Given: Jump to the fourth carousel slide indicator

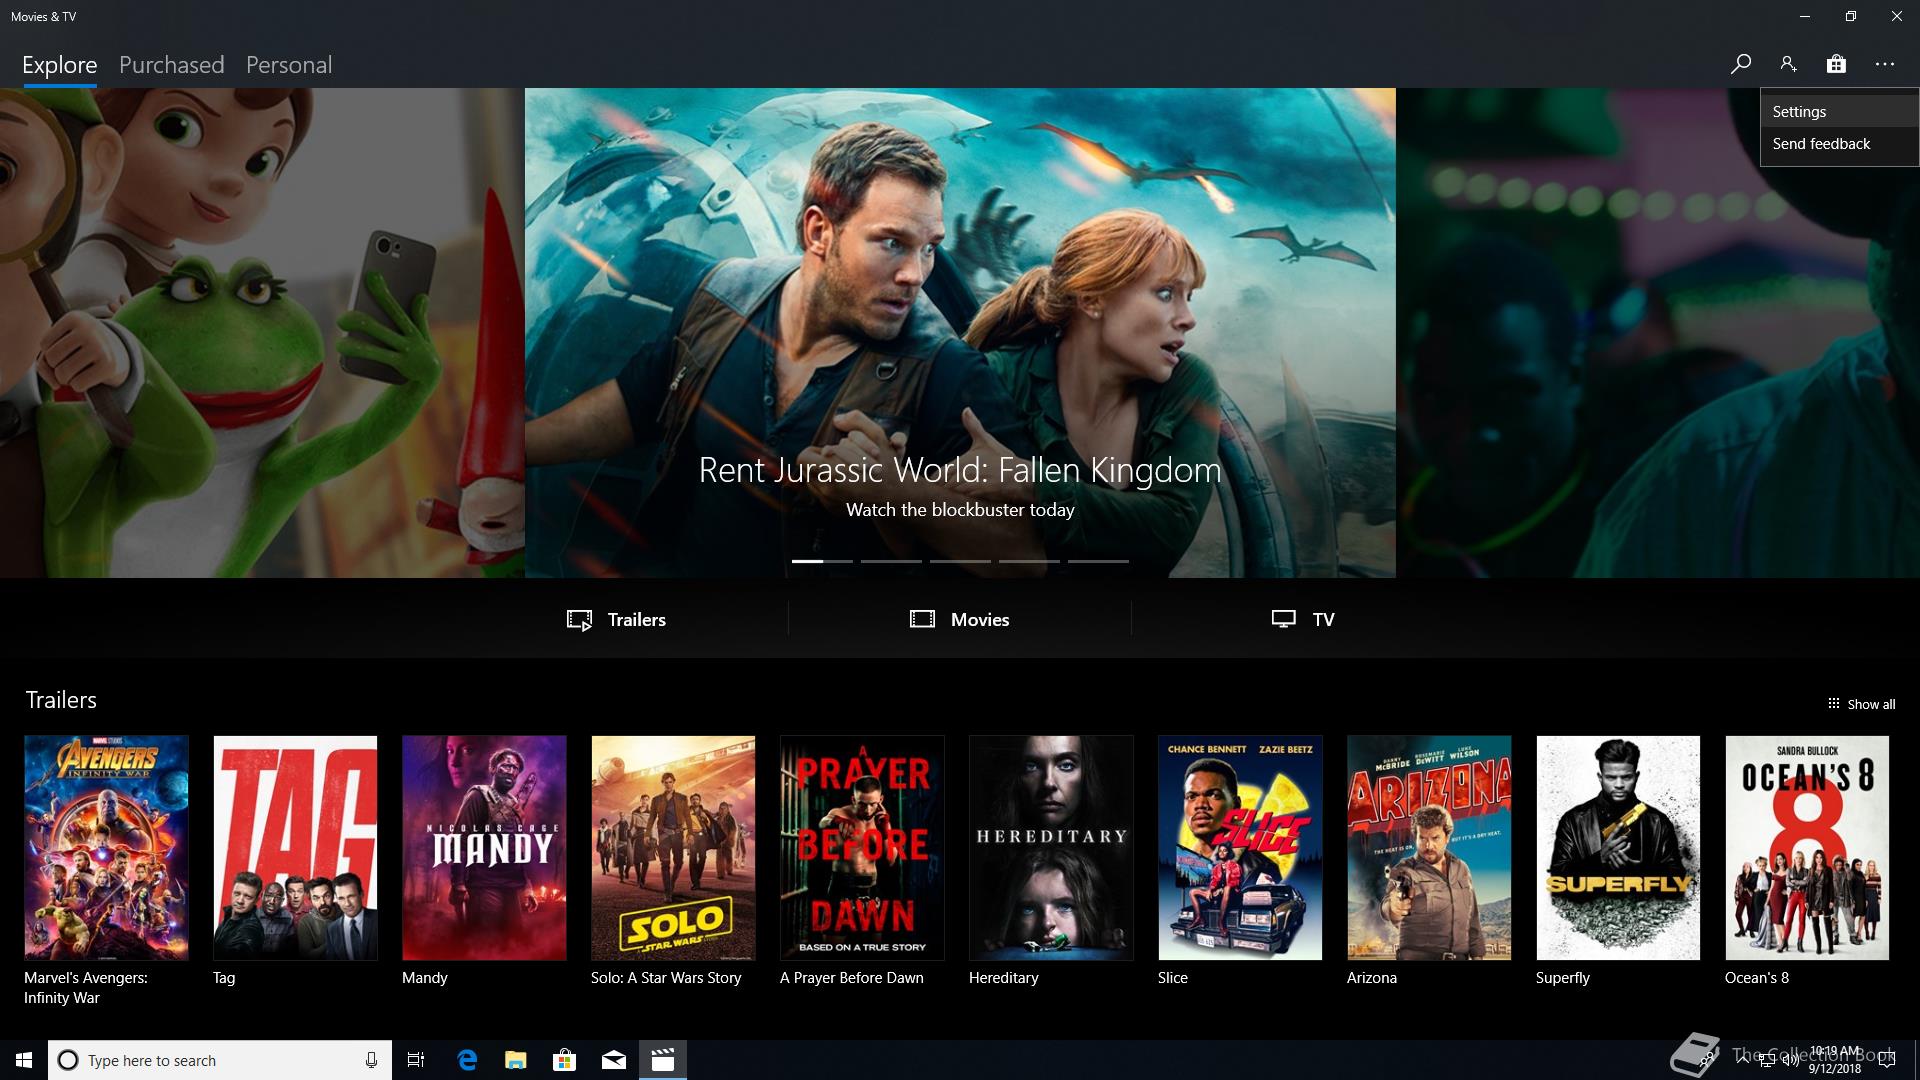Looking at the screenshot, I should click(x=1029, y=561).
